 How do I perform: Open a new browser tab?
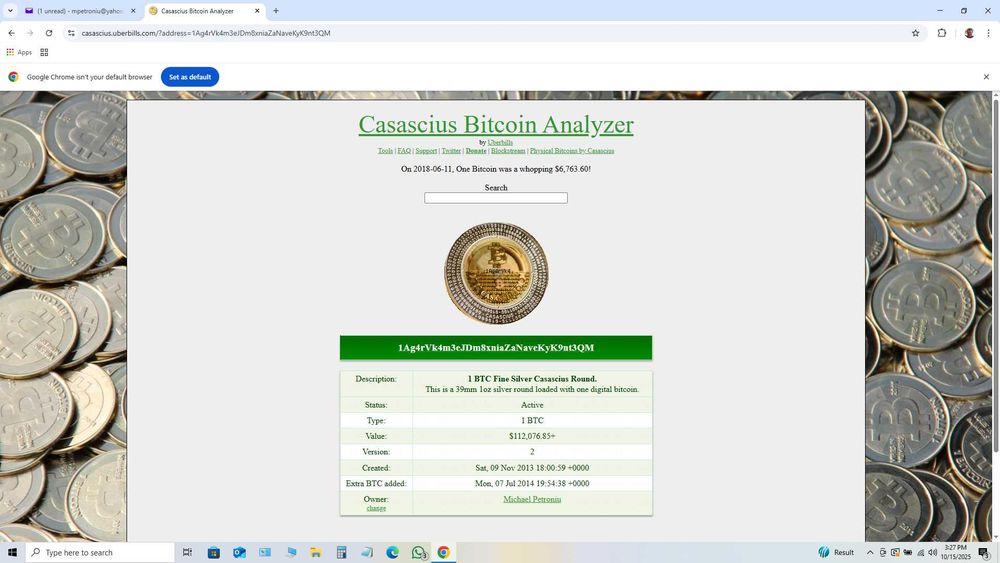276,11
